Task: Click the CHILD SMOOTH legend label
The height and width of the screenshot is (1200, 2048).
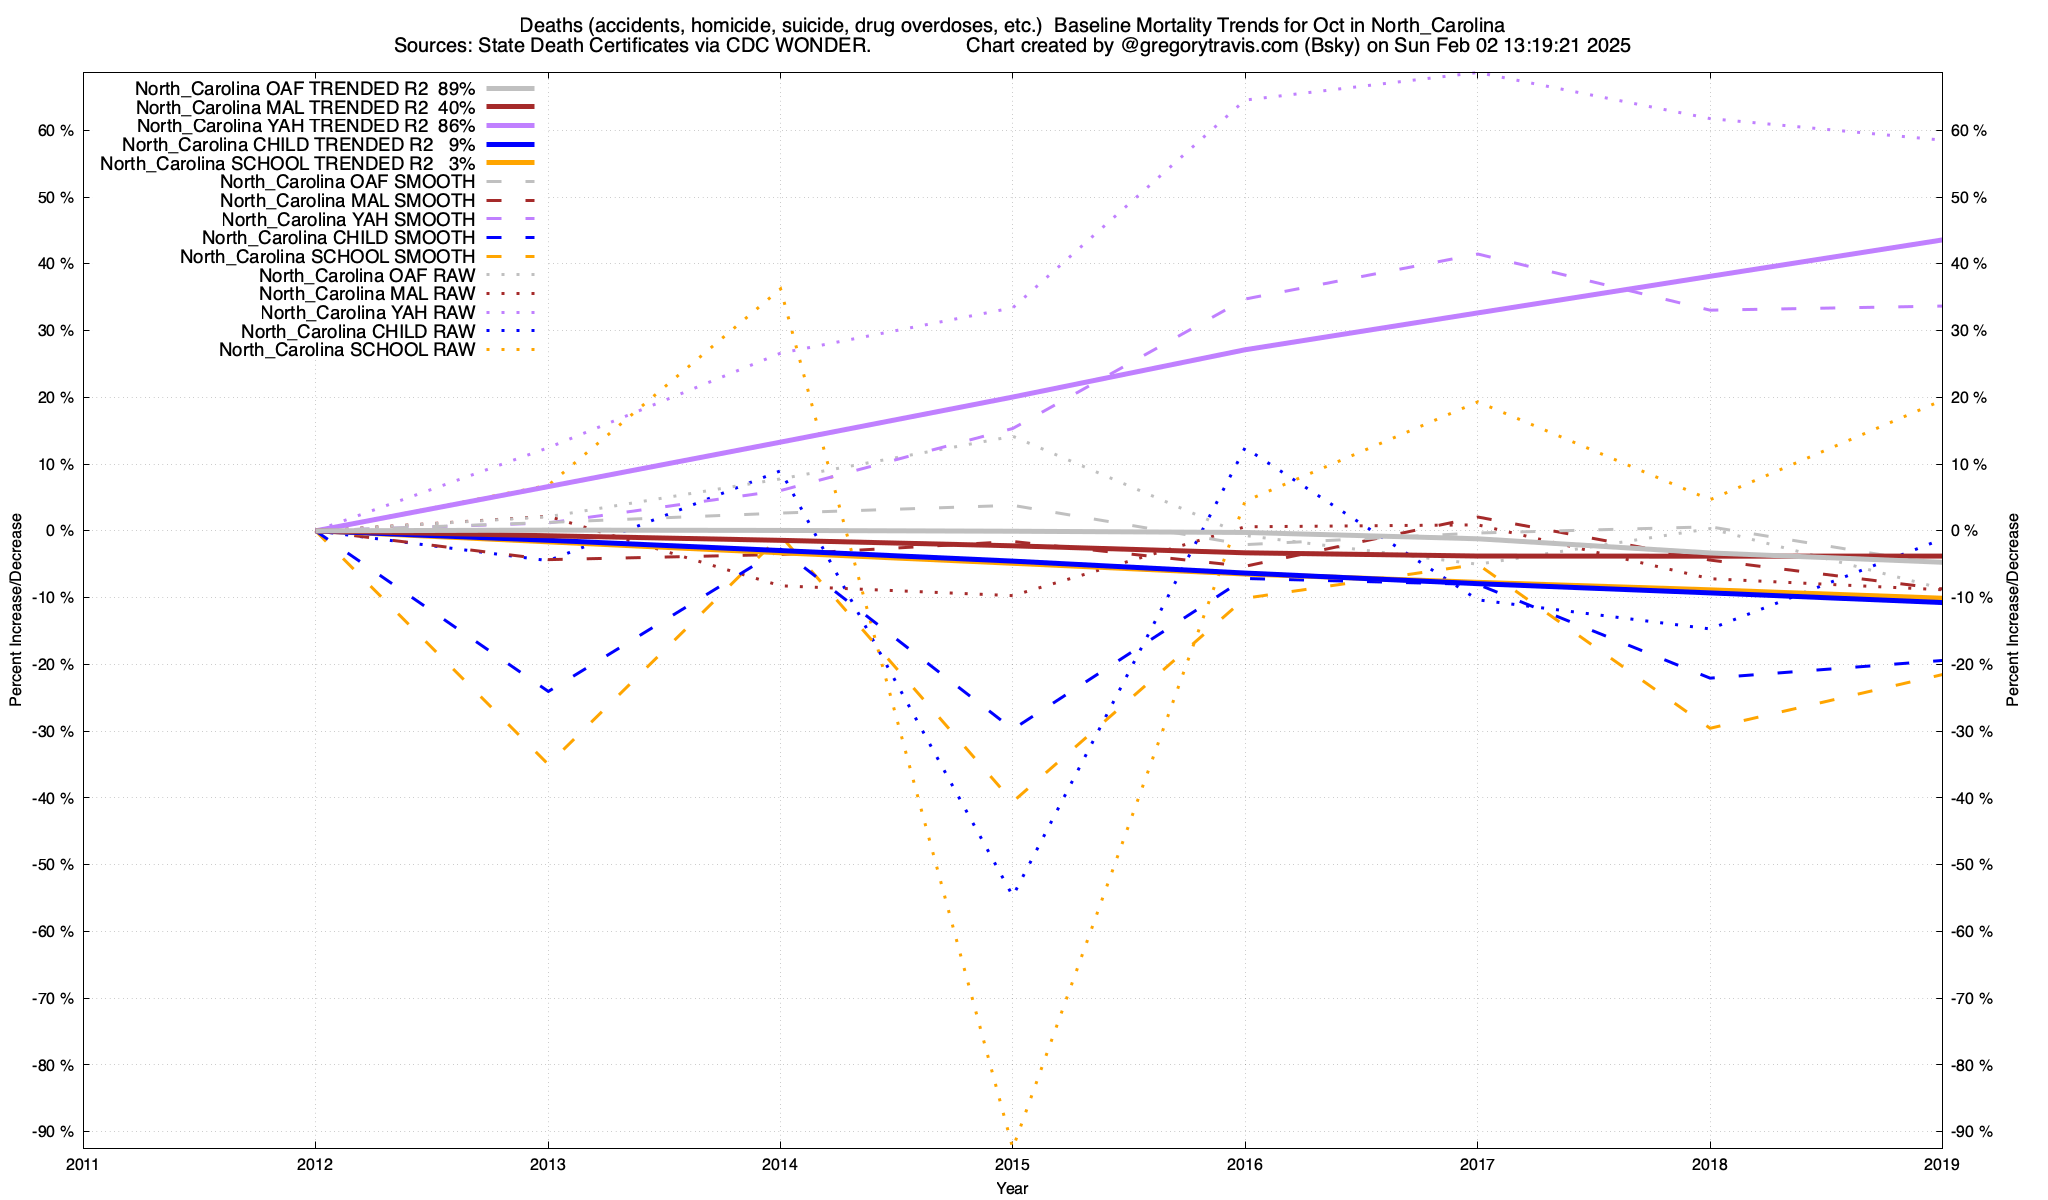Action: 338,238
